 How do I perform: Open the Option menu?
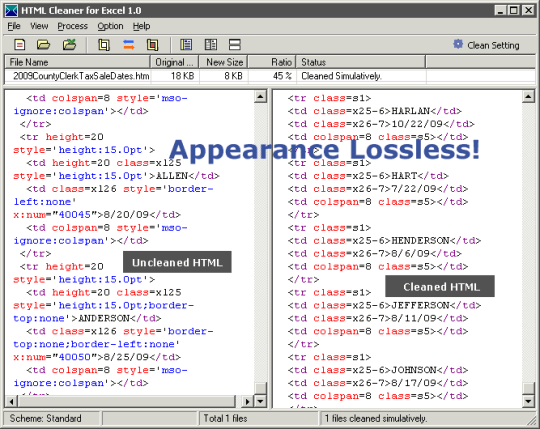pyautogui.click(x=110, y=26)
